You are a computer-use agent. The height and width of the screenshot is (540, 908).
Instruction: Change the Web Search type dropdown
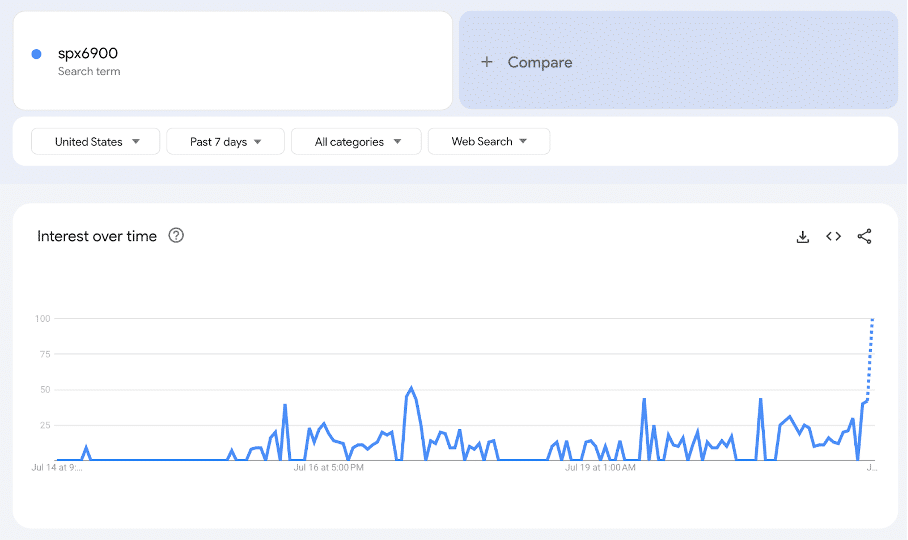point(488,142)
